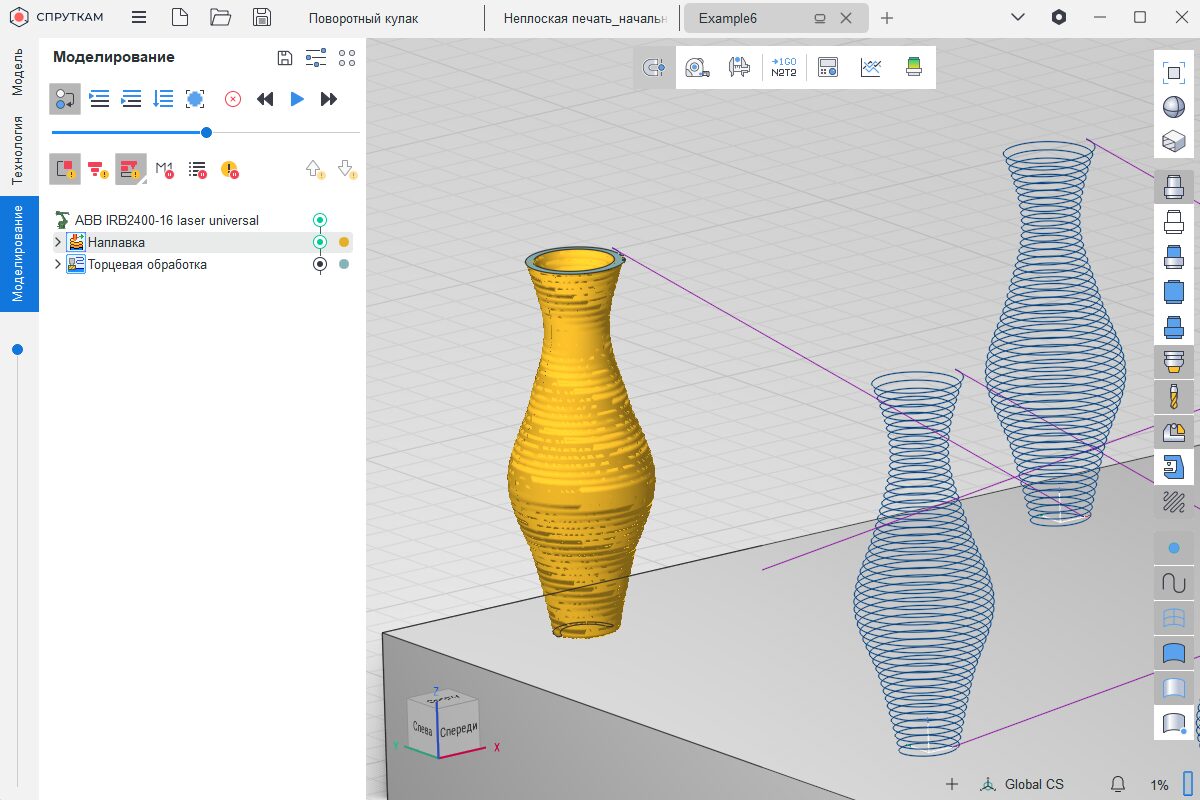Screen dimensions: 1200x800
Task: Click the play simulation button
Action: [297, 99]
